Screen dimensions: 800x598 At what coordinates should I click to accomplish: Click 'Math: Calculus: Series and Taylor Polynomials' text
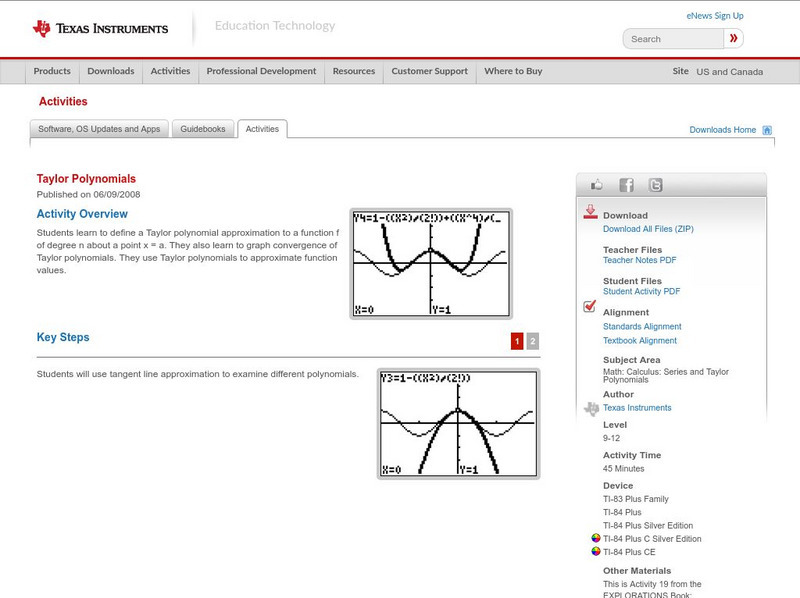pos(666,376)
